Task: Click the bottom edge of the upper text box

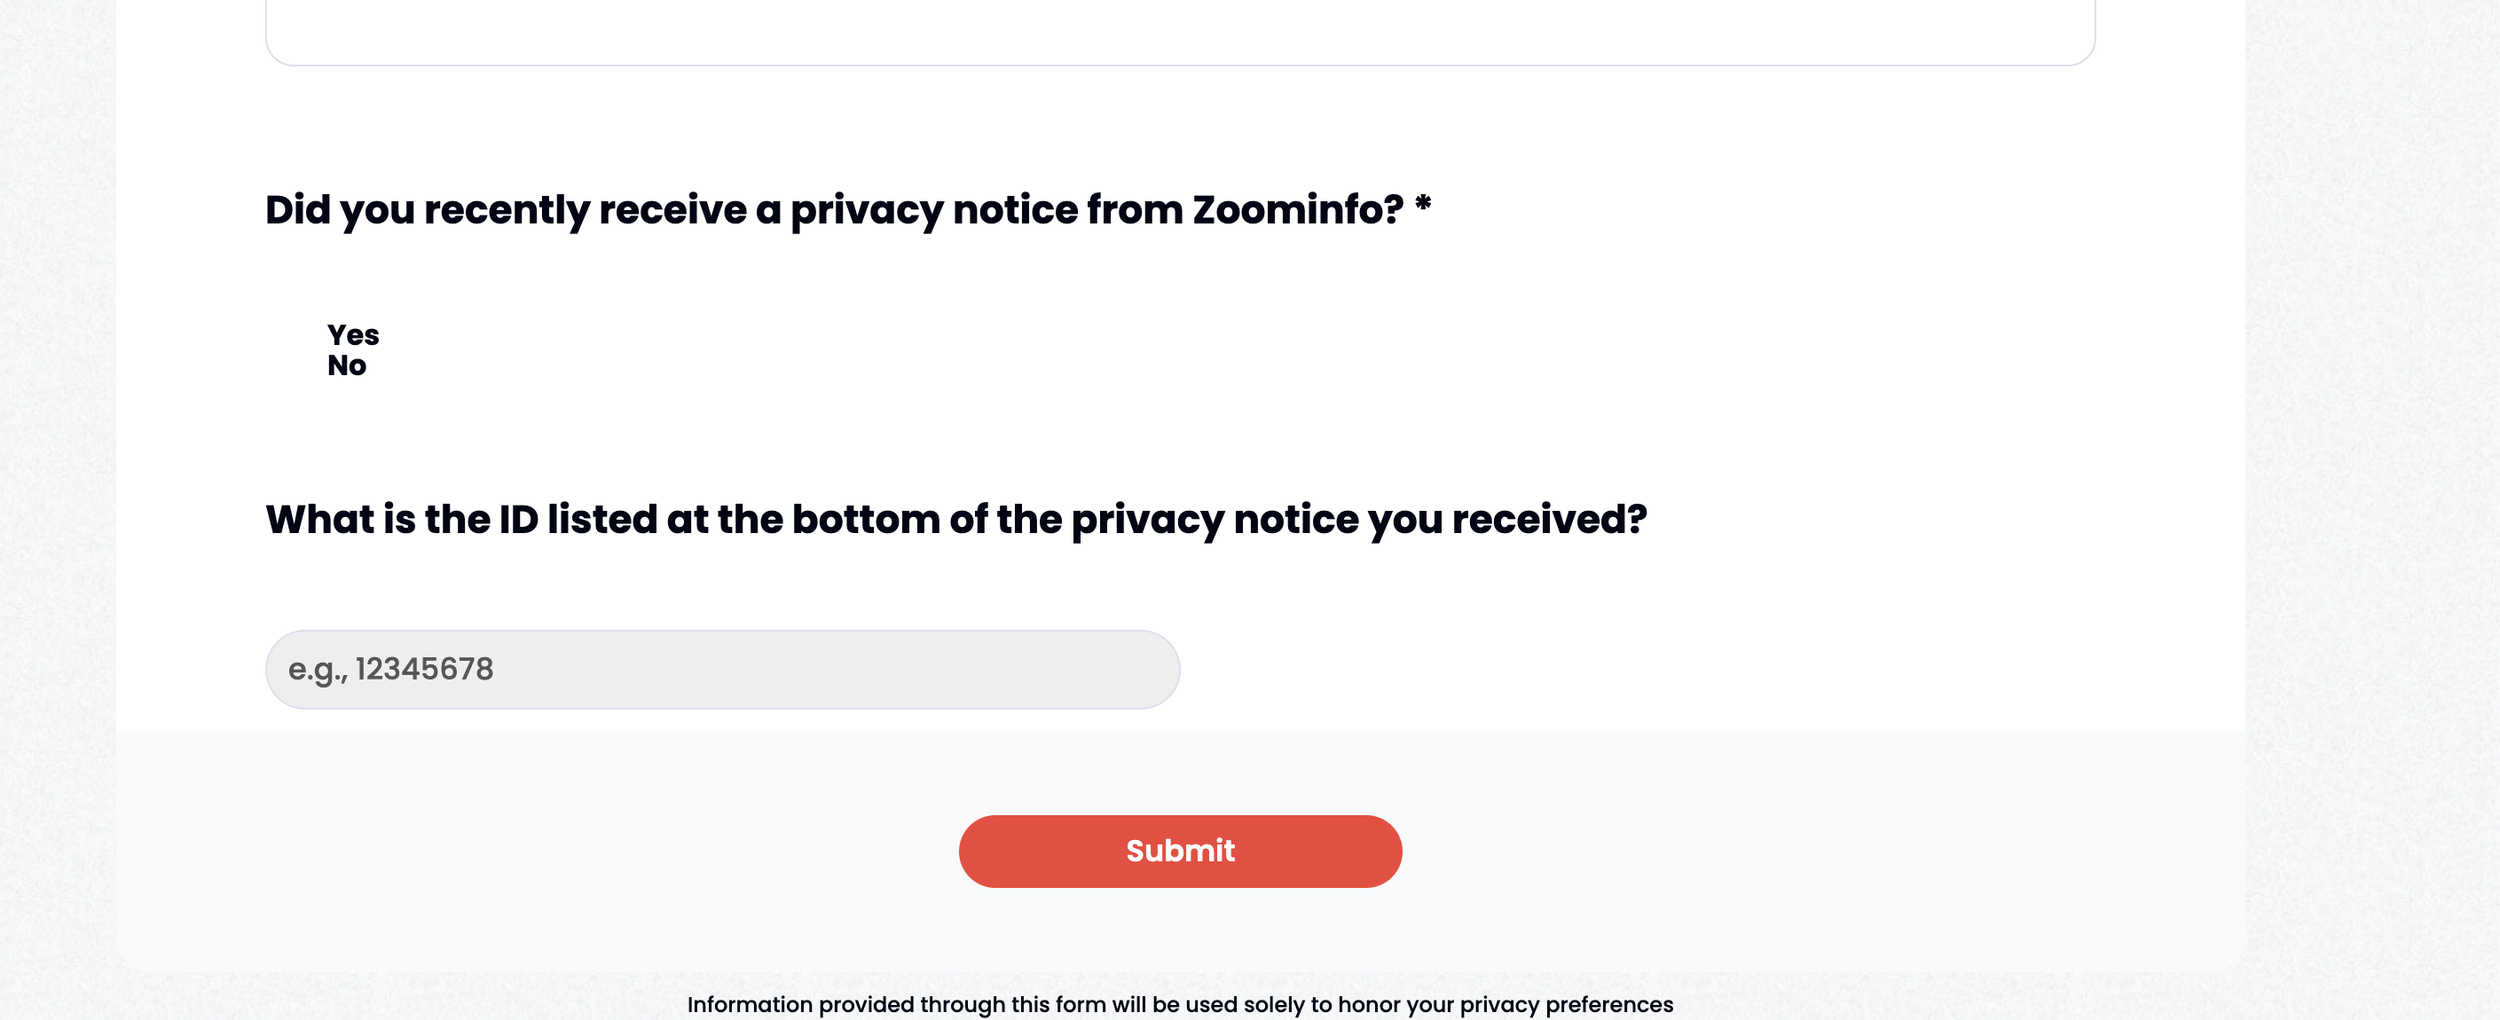Action: pyautogui.click(x=1180, y=64)
